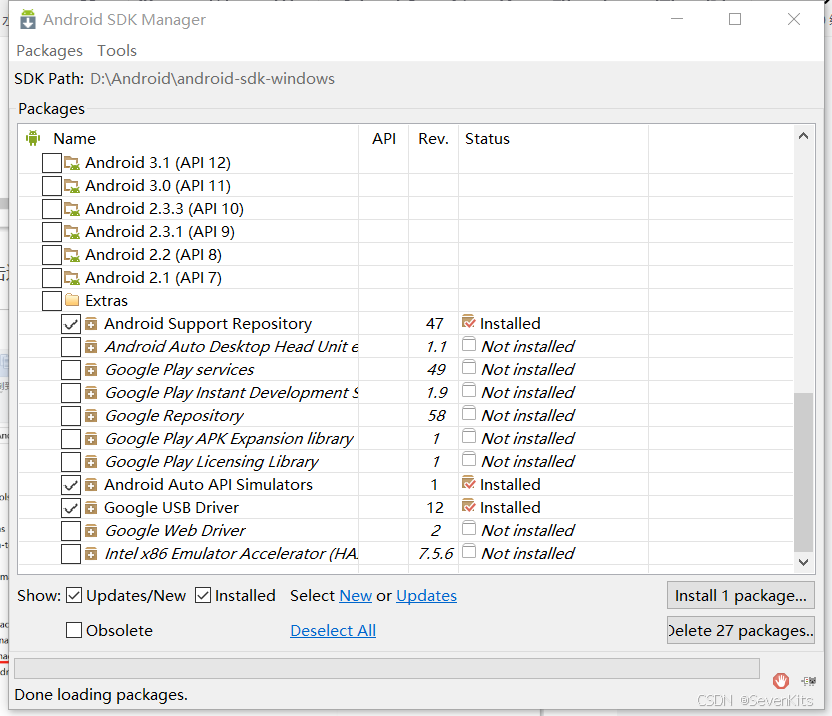832x716 pixels.
Task: Click package icon of Intel x86 Emulator Accelerator
Action: [91, 554]
